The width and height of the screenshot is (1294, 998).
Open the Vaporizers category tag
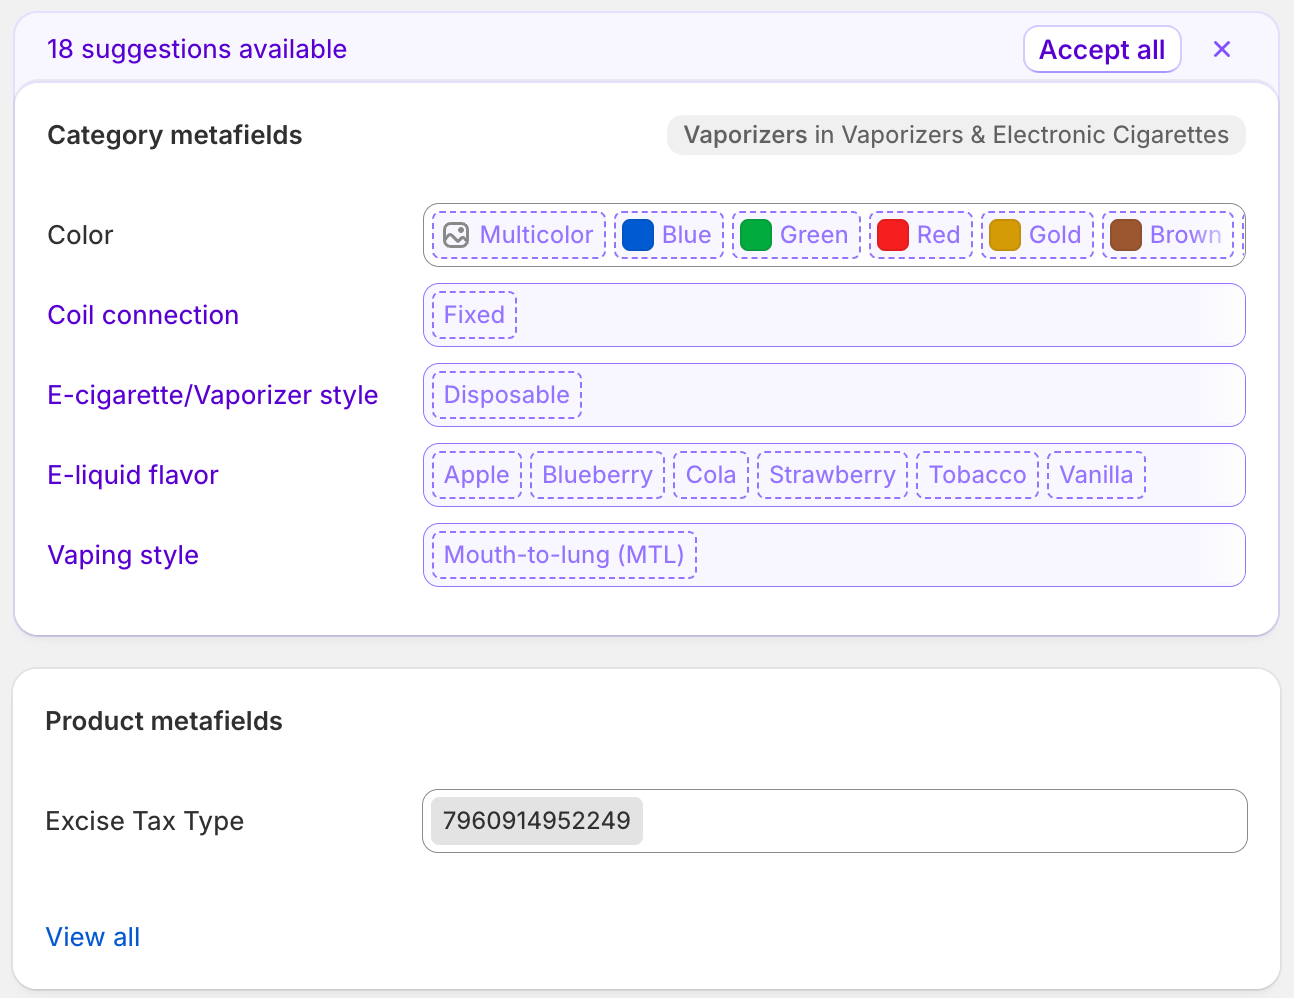(x=955, y=135)
